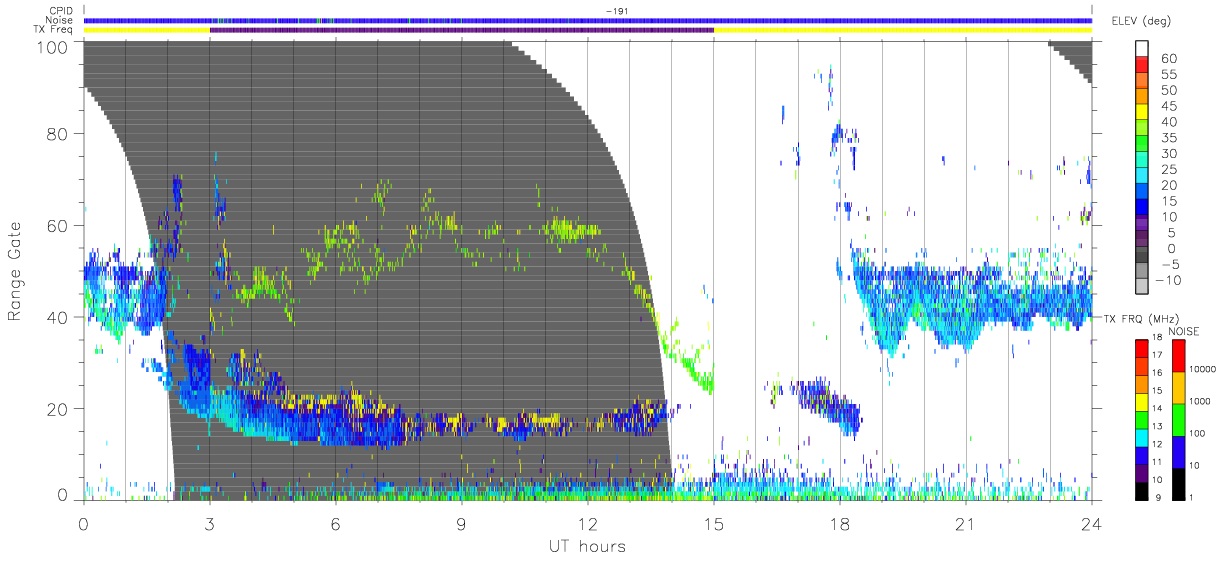Click the purple section of the TX Freq strip
The width and height of the screenshot is (1228, 567).
point(462,30)
